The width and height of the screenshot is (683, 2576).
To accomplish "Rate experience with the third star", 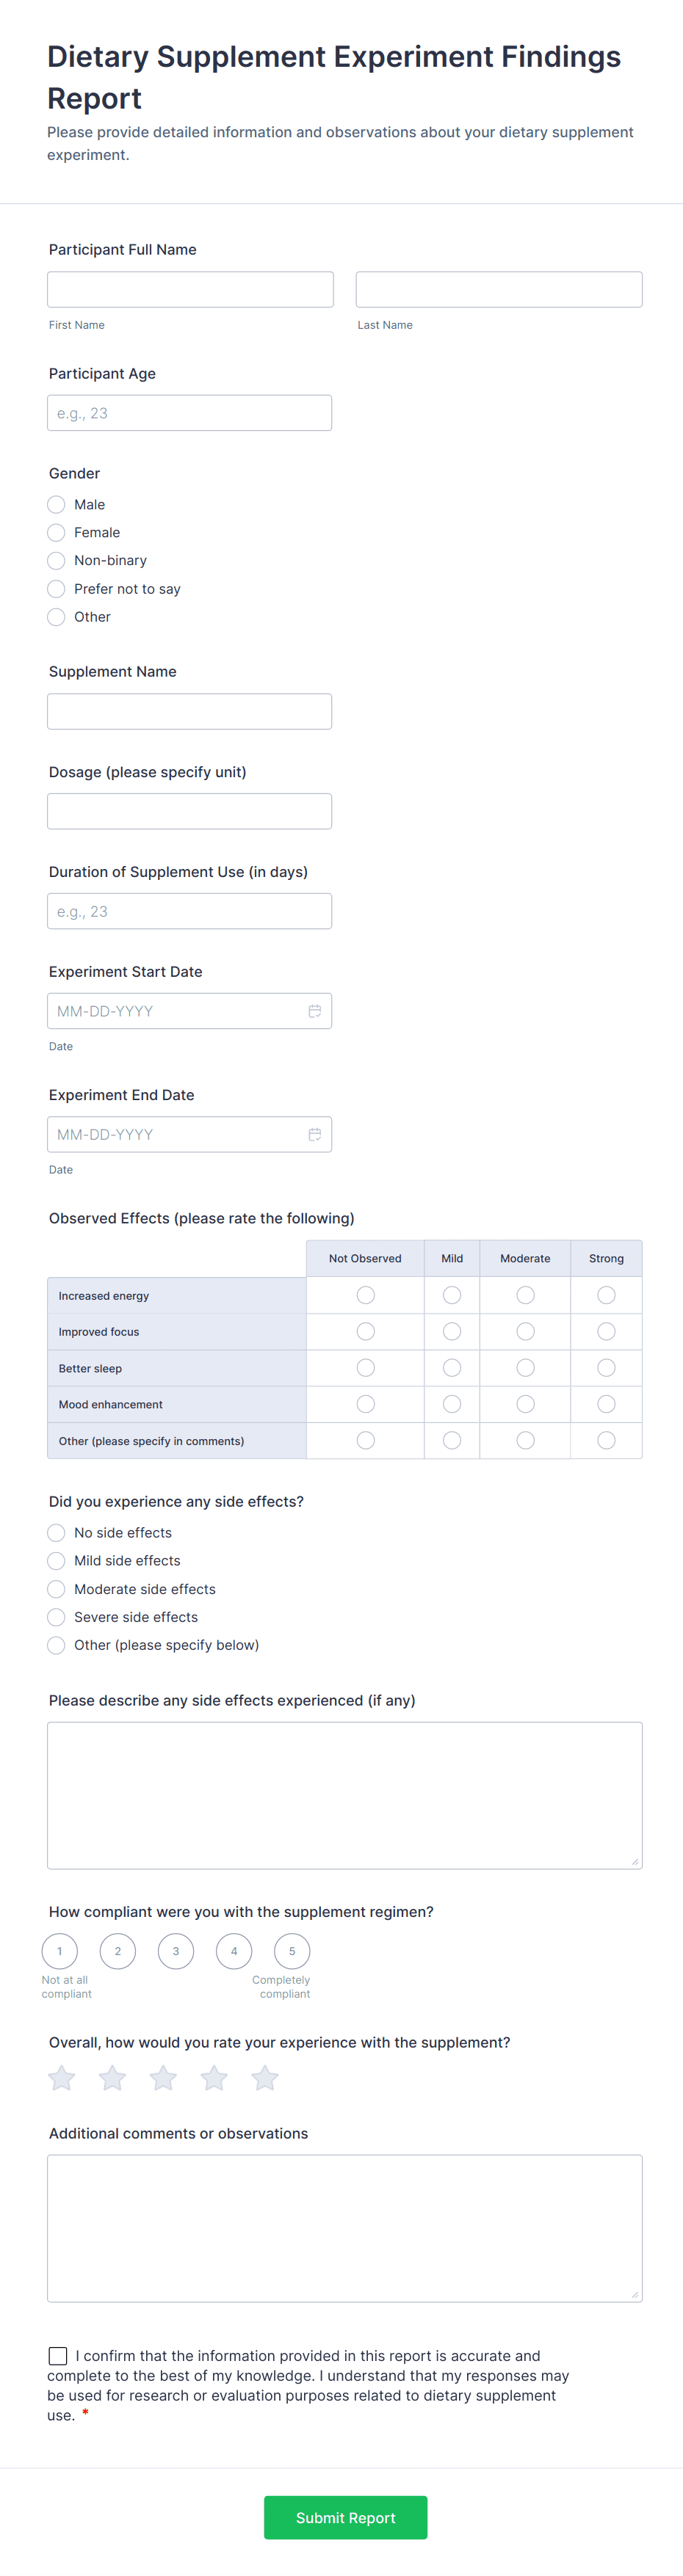I will coord(163,2078).
